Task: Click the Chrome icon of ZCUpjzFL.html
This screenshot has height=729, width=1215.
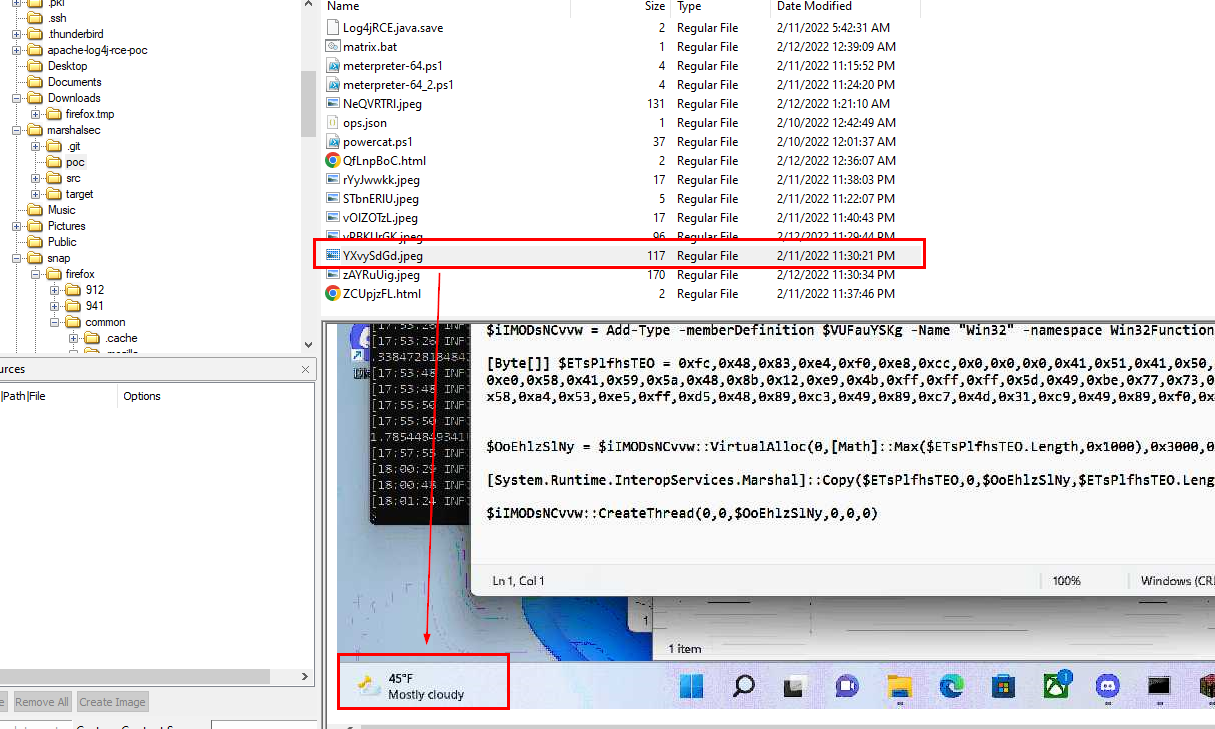Action: tap(333, 294)
